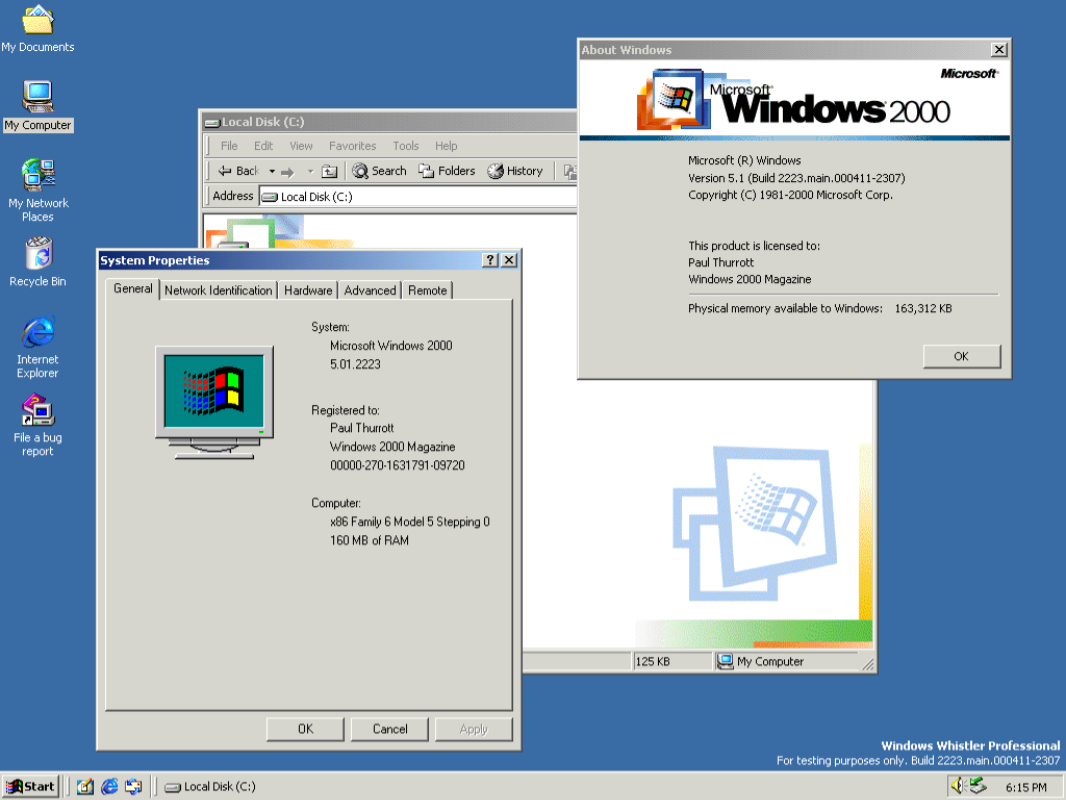Image resolution: width=1066 pixels, height=800 pixels.
Task: Launch Internet Explorer from Quick Launch bar
Action: pyautogui.click(x=110, y=786)
